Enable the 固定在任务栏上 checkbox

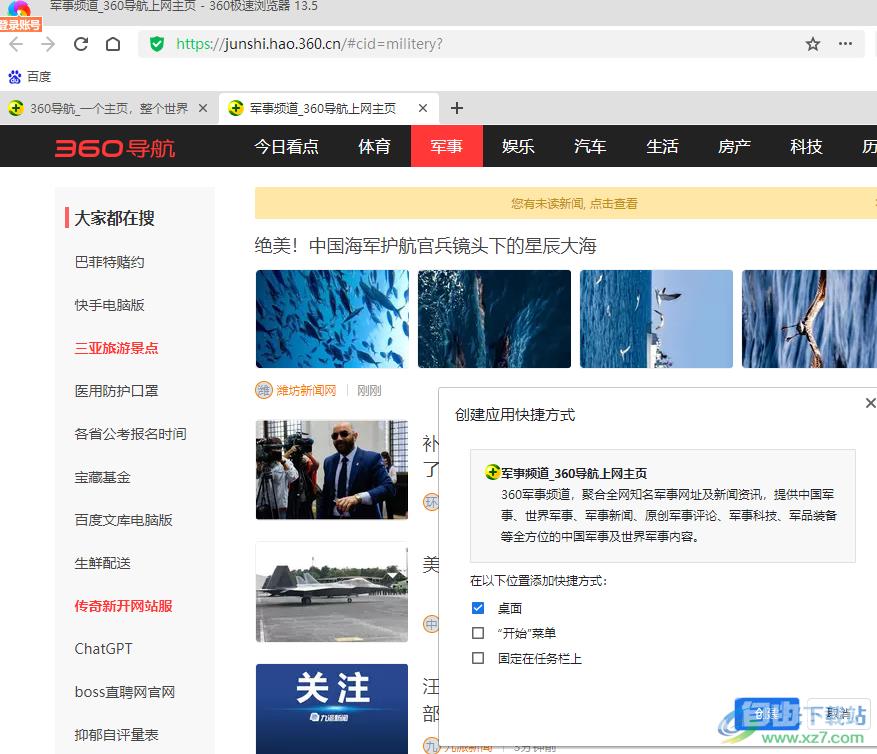478,658
